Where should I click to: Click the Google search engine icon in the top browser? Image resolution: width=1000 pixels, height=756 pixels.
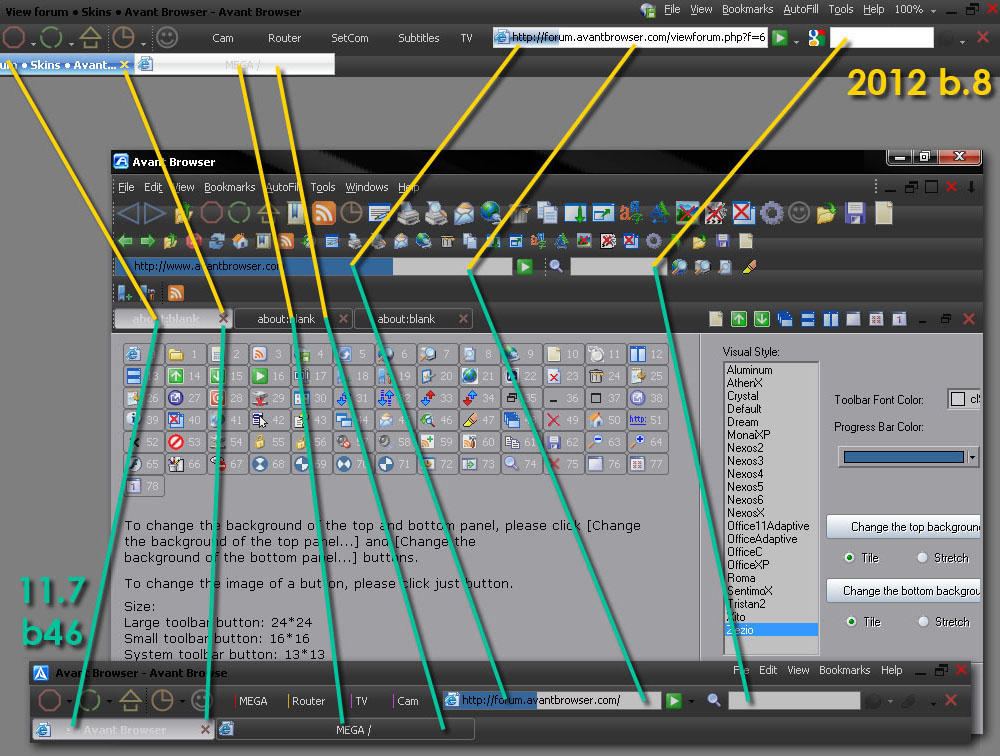coord(816,38)
